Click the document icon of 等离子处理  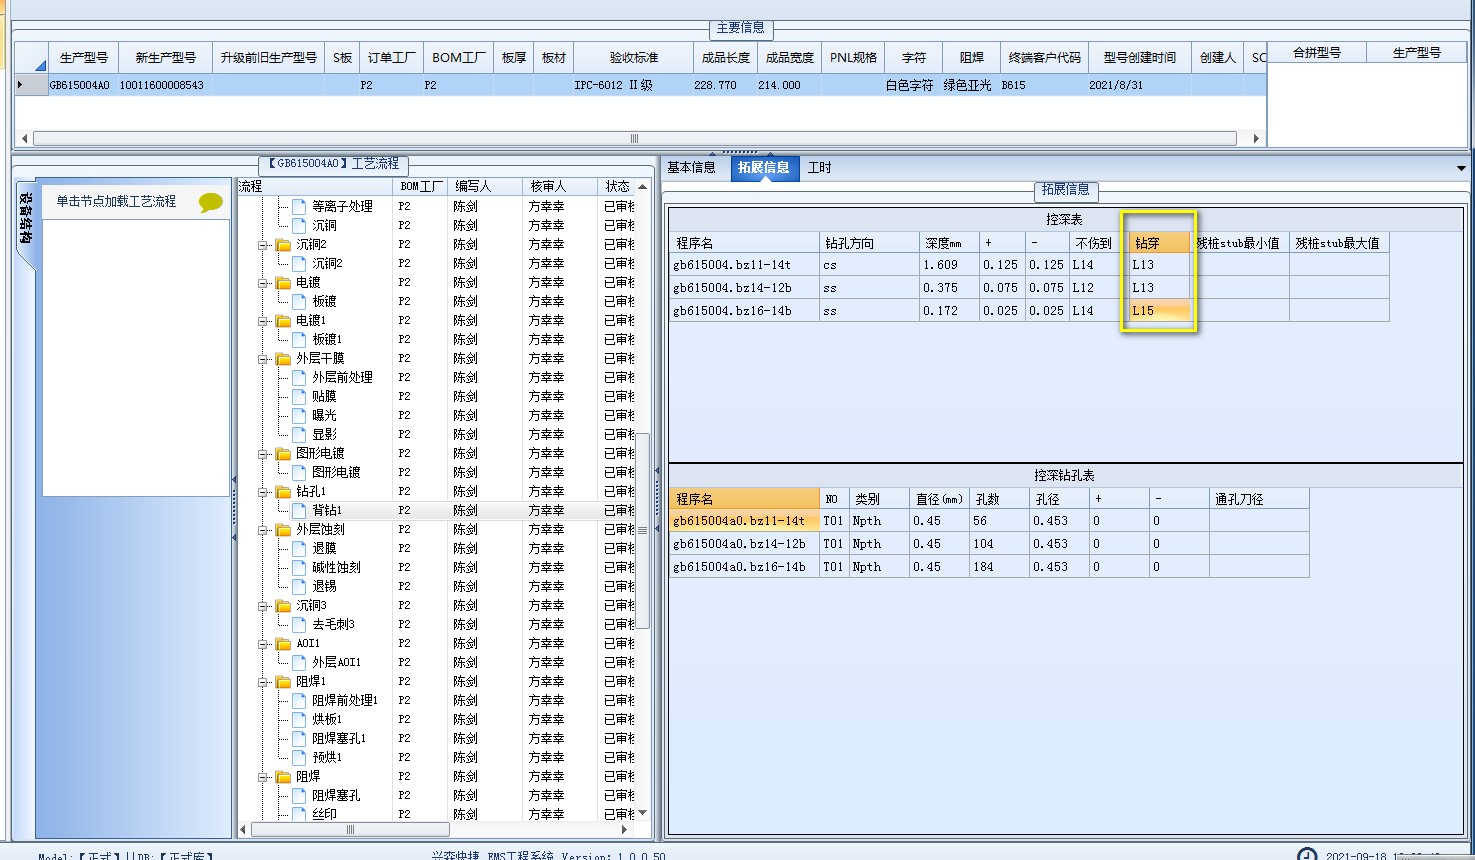click(x=299, y=206)
